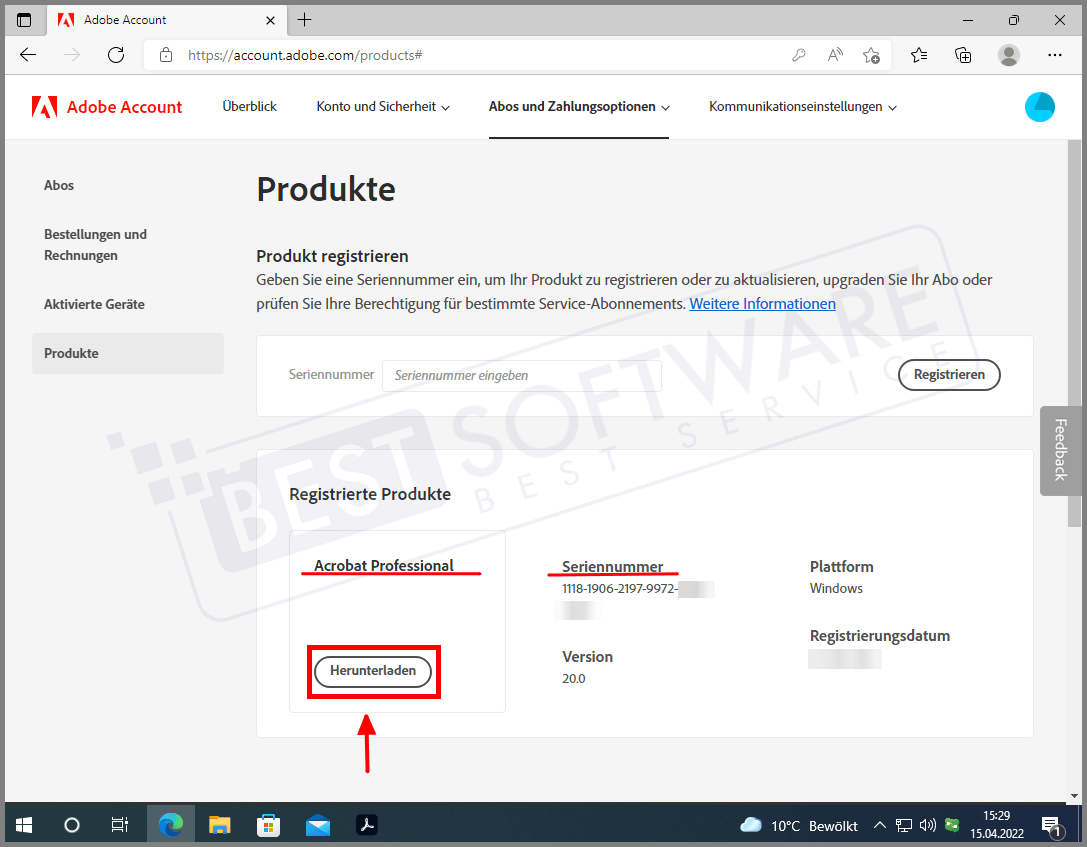Open the browser profile icon
Image resolution: width=1087 pixels, height=847 pixels.
point(1009,55)
